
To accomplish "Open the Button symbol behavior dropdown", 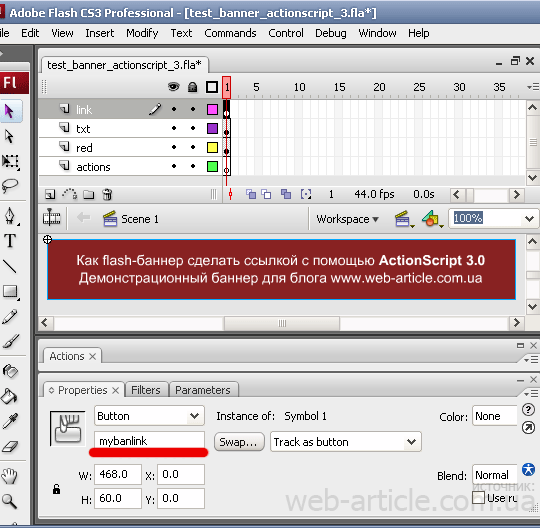I will pos(149,416).
